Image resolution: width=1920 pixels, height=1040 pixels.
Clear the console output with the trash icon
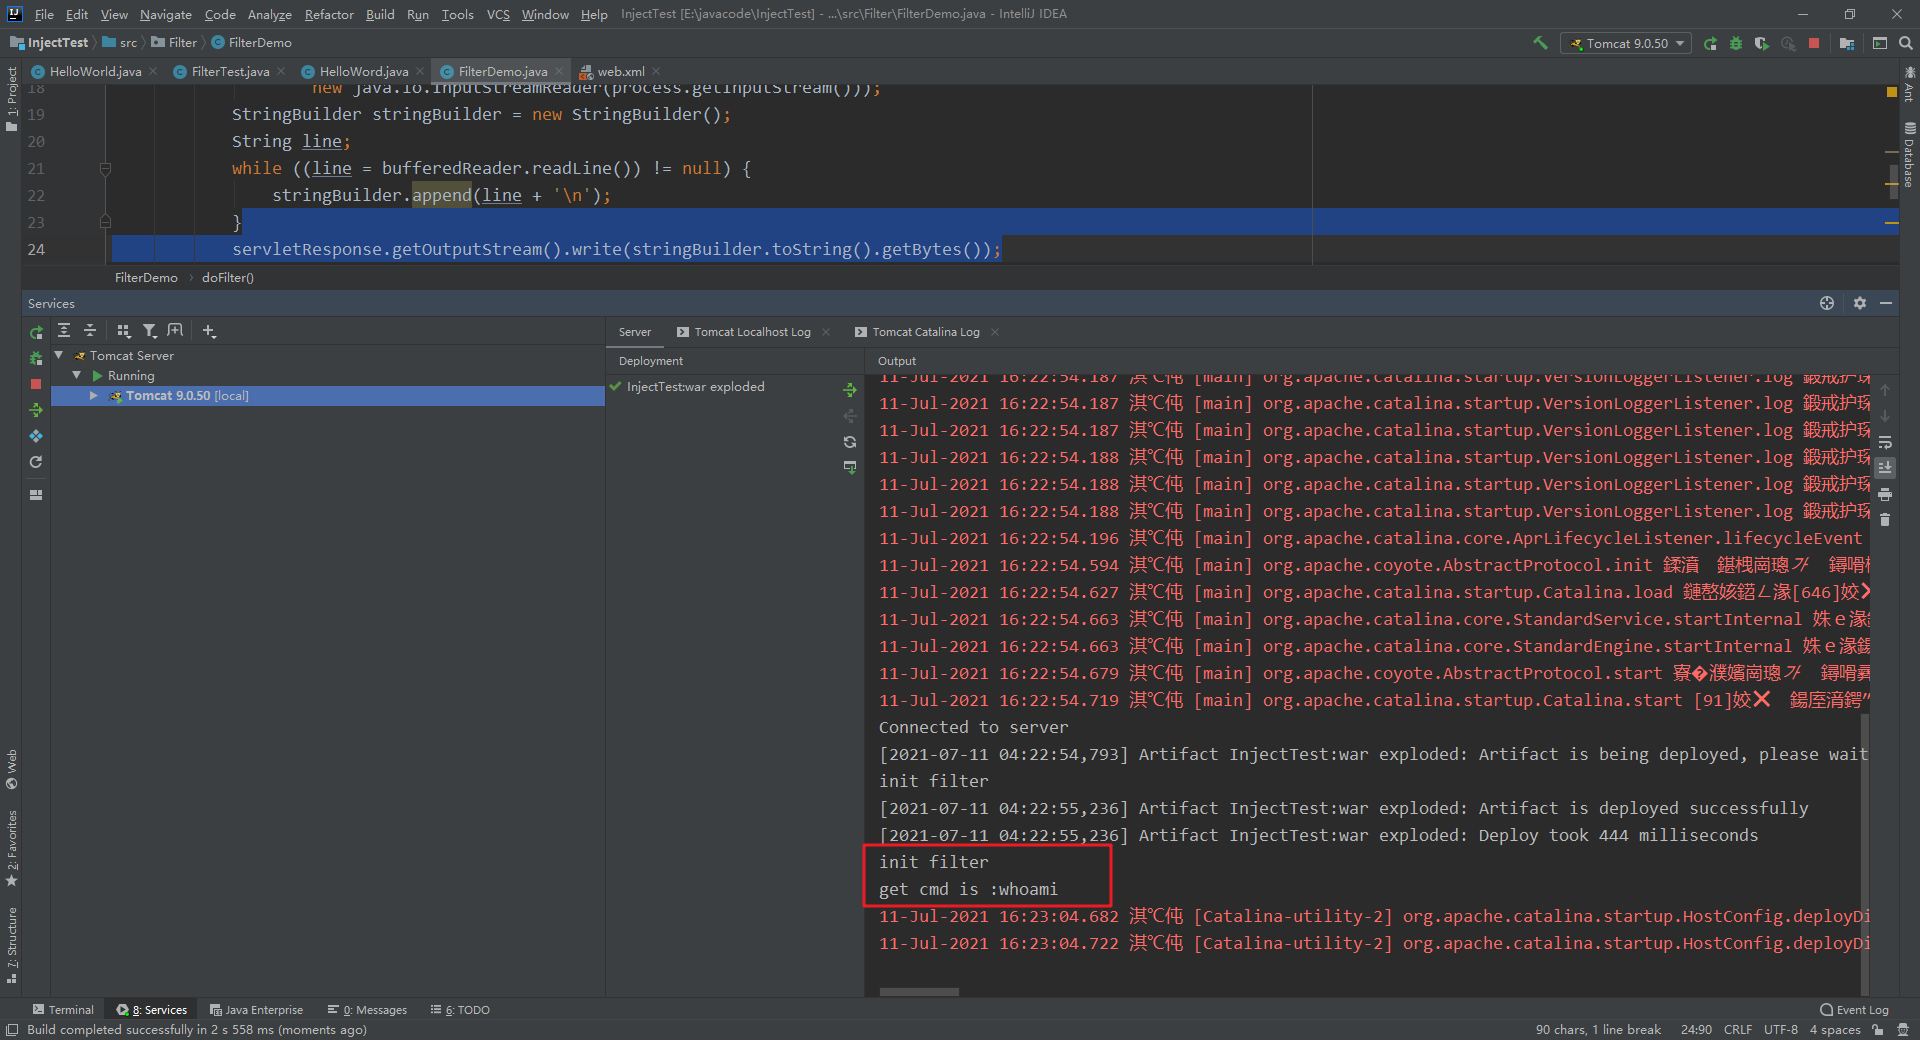1885,520
